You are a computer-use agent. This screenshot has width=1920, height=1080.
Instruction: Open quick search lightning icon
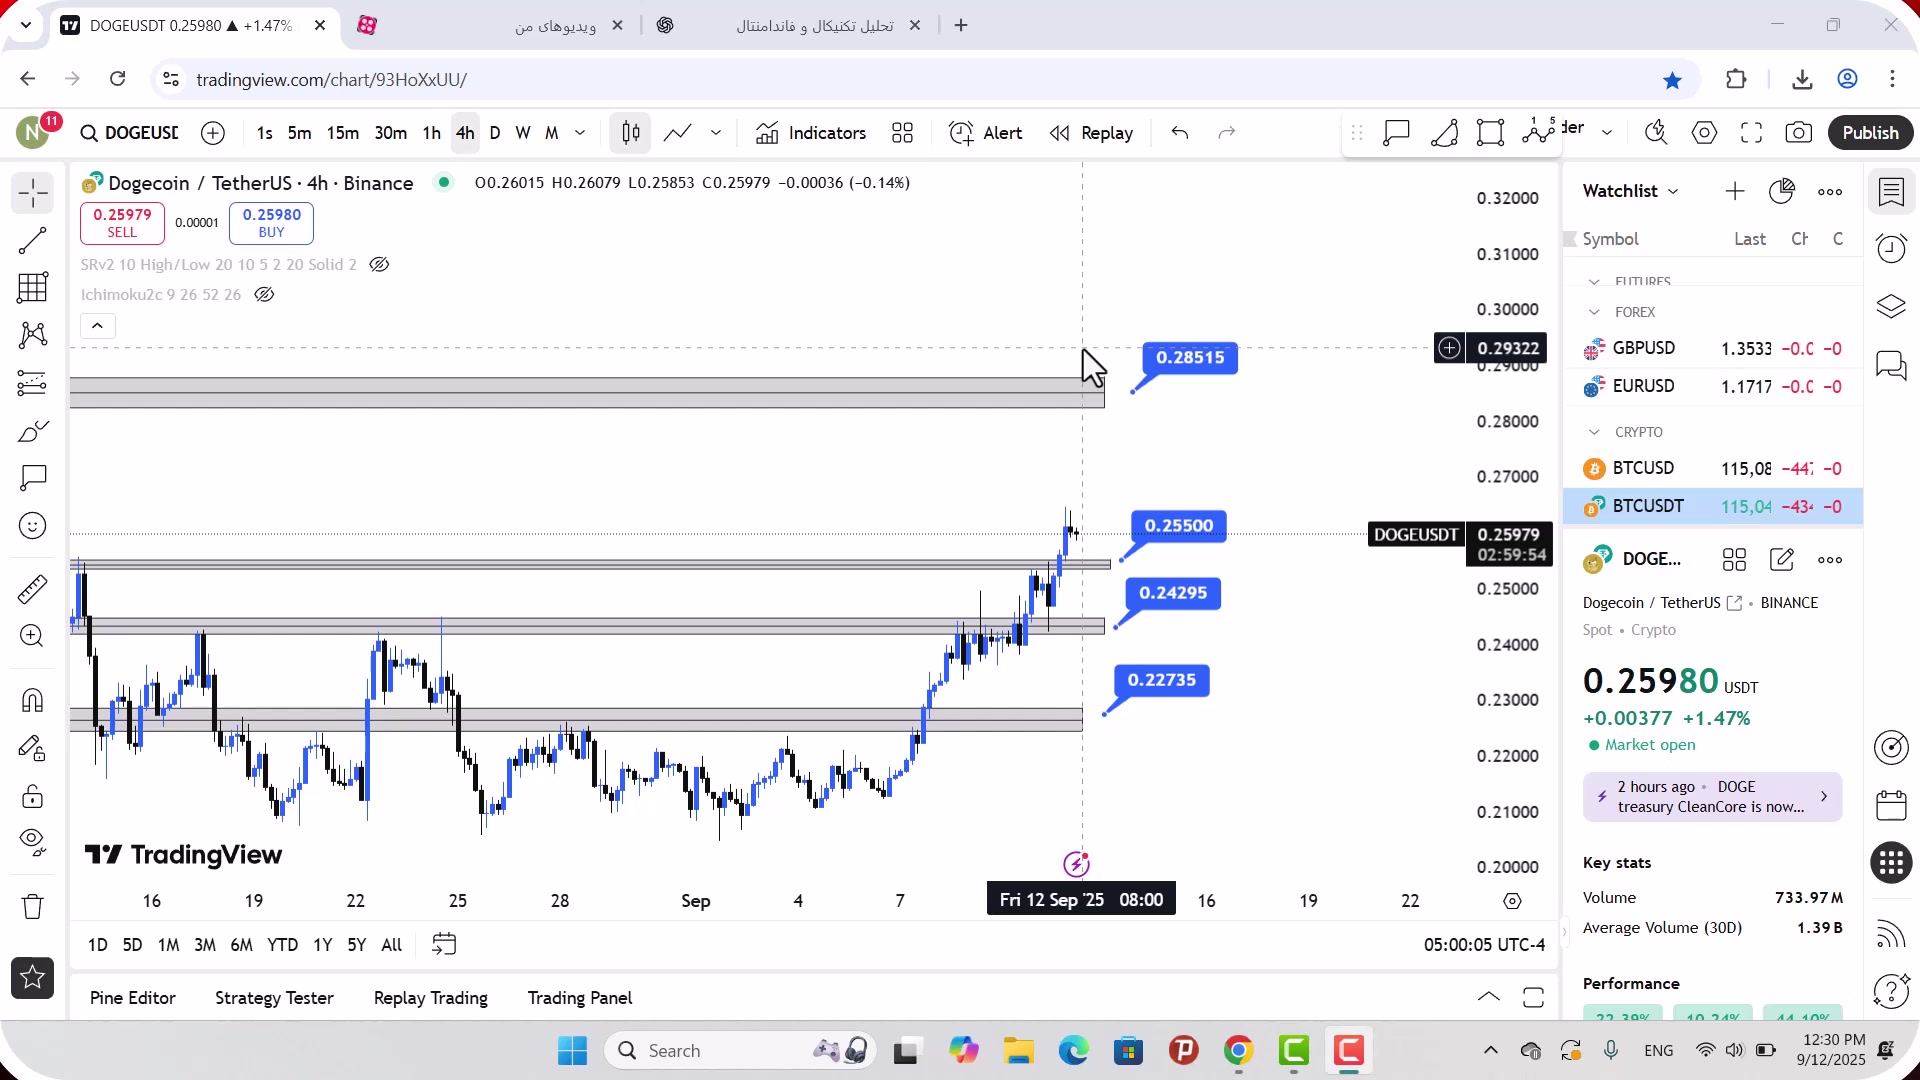1657,133
